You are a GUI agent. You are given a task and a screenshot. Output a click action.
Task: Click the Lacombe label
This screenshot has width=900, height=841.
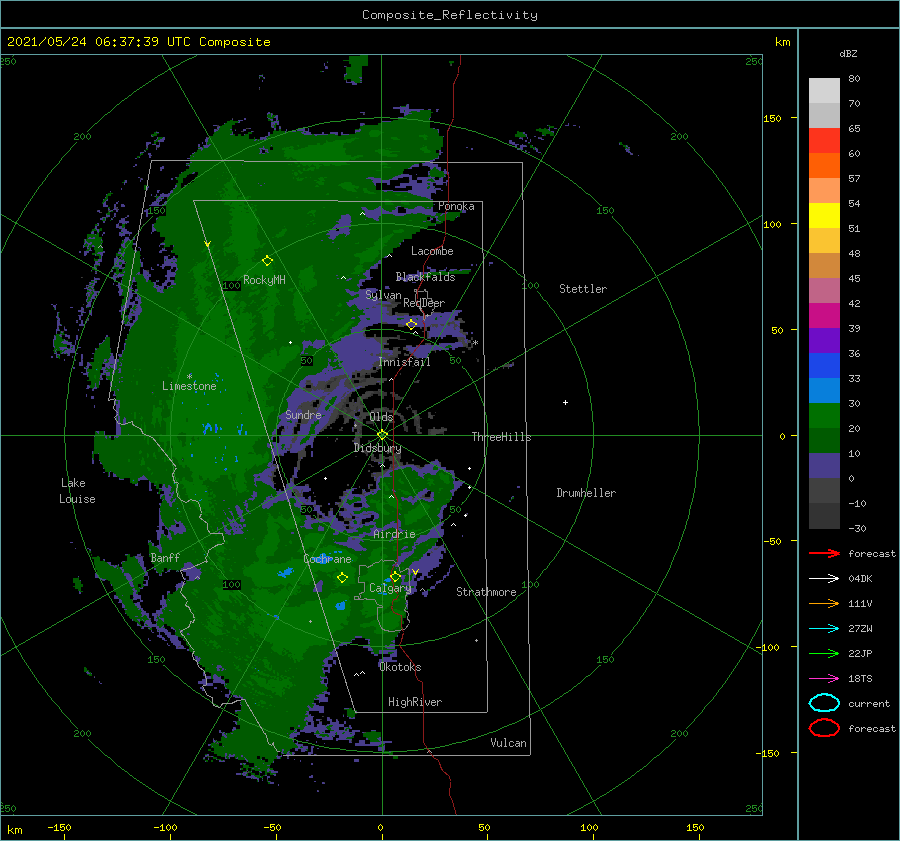click(432, 251)
